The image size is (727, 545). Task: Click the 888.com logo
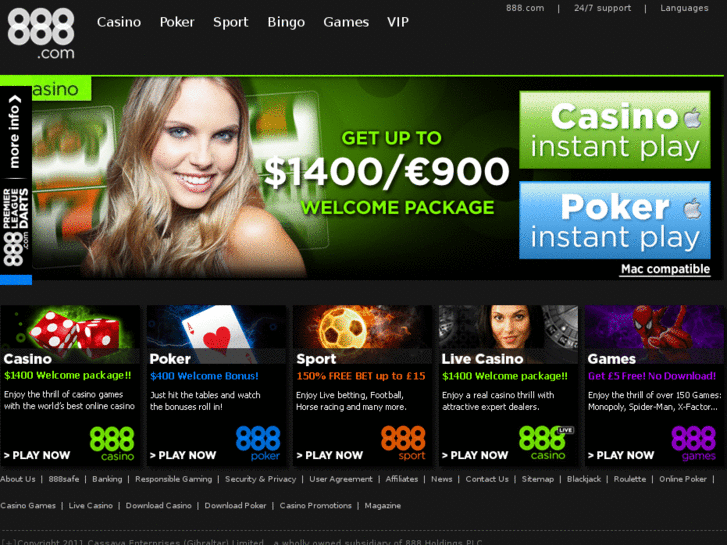[x=41, y=34]
